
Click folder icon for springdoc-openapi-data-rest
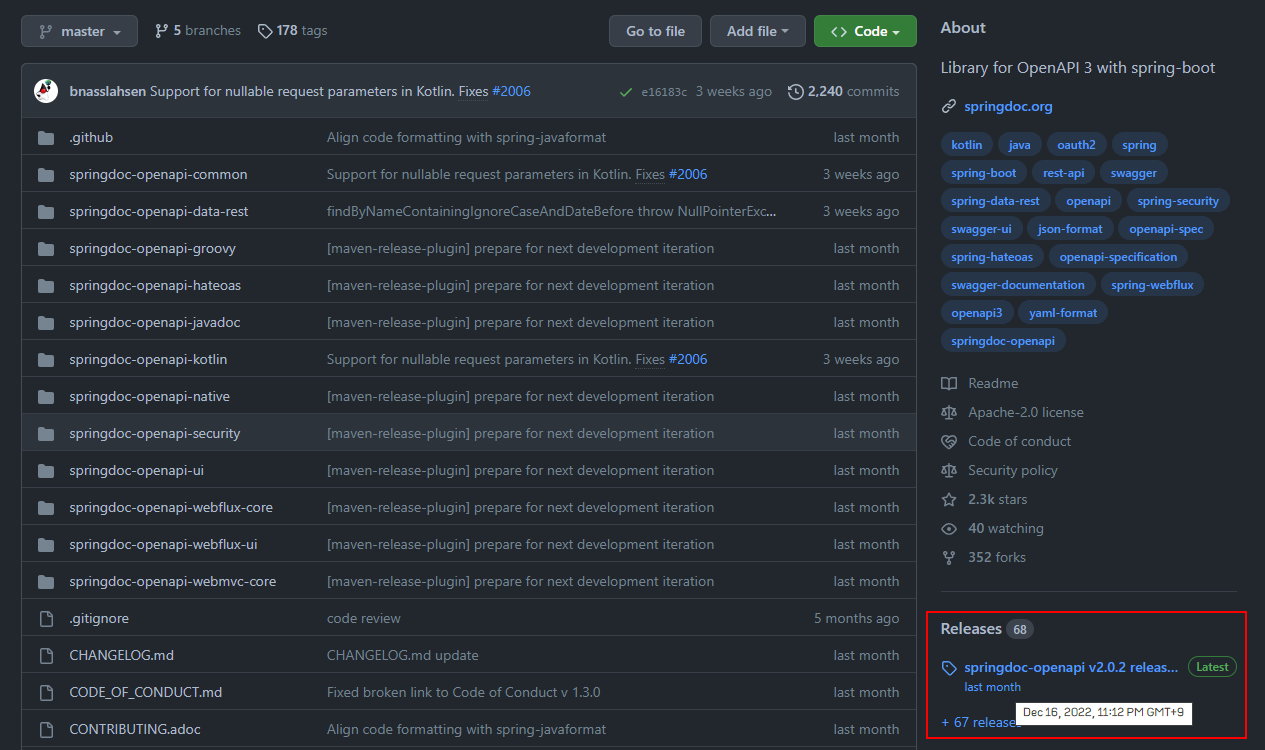[x=46, y=212]
